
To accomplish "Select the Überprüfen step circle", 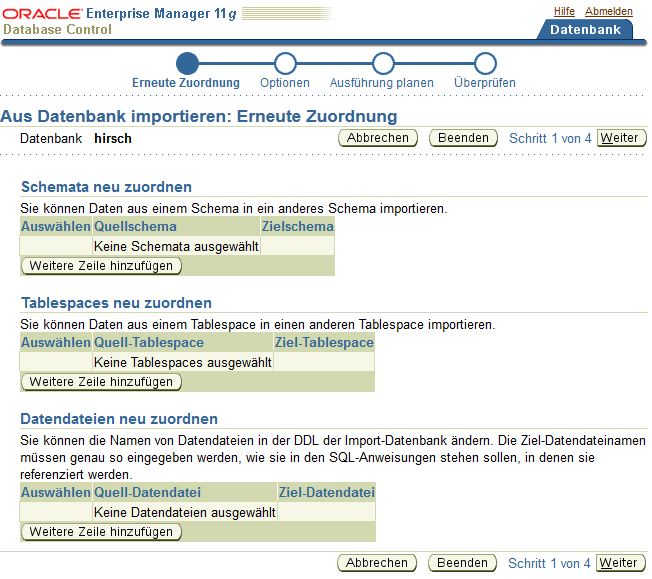I will (x=485, y=63).
